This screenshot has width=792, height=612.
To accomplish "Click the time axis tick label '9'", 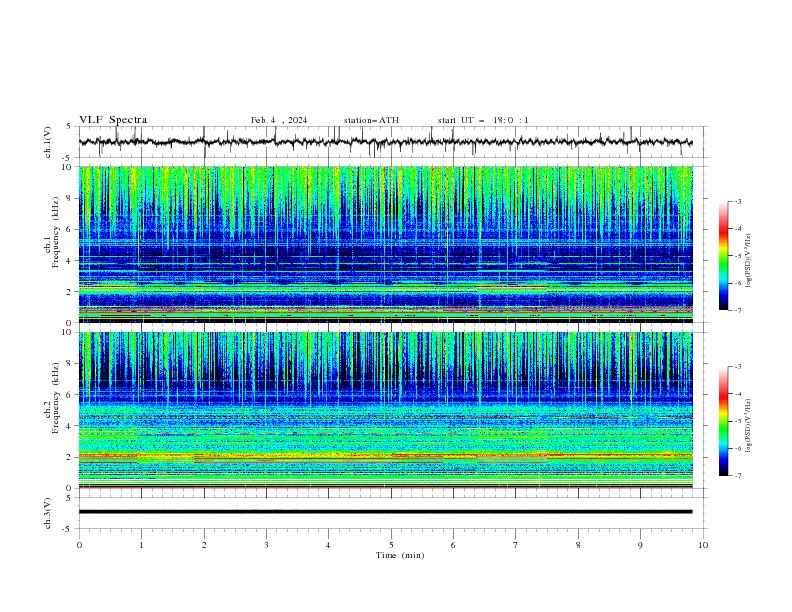I will pyautogui.click(x=640, y=545).
